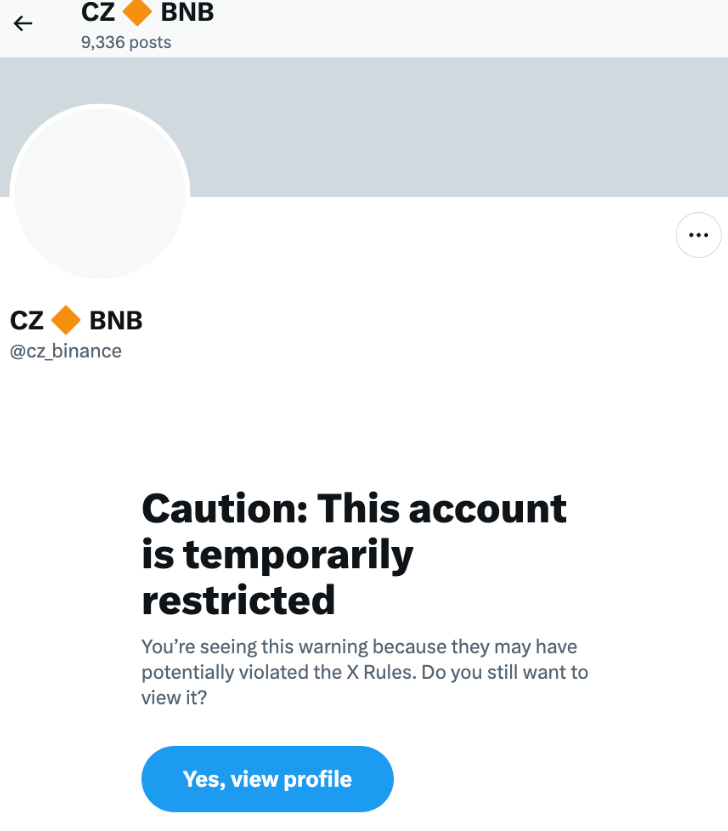The height and width of the screenshot is (831, 728).
Task: Click the orange diamond in the top header title
Action: [x=137, y=13]
